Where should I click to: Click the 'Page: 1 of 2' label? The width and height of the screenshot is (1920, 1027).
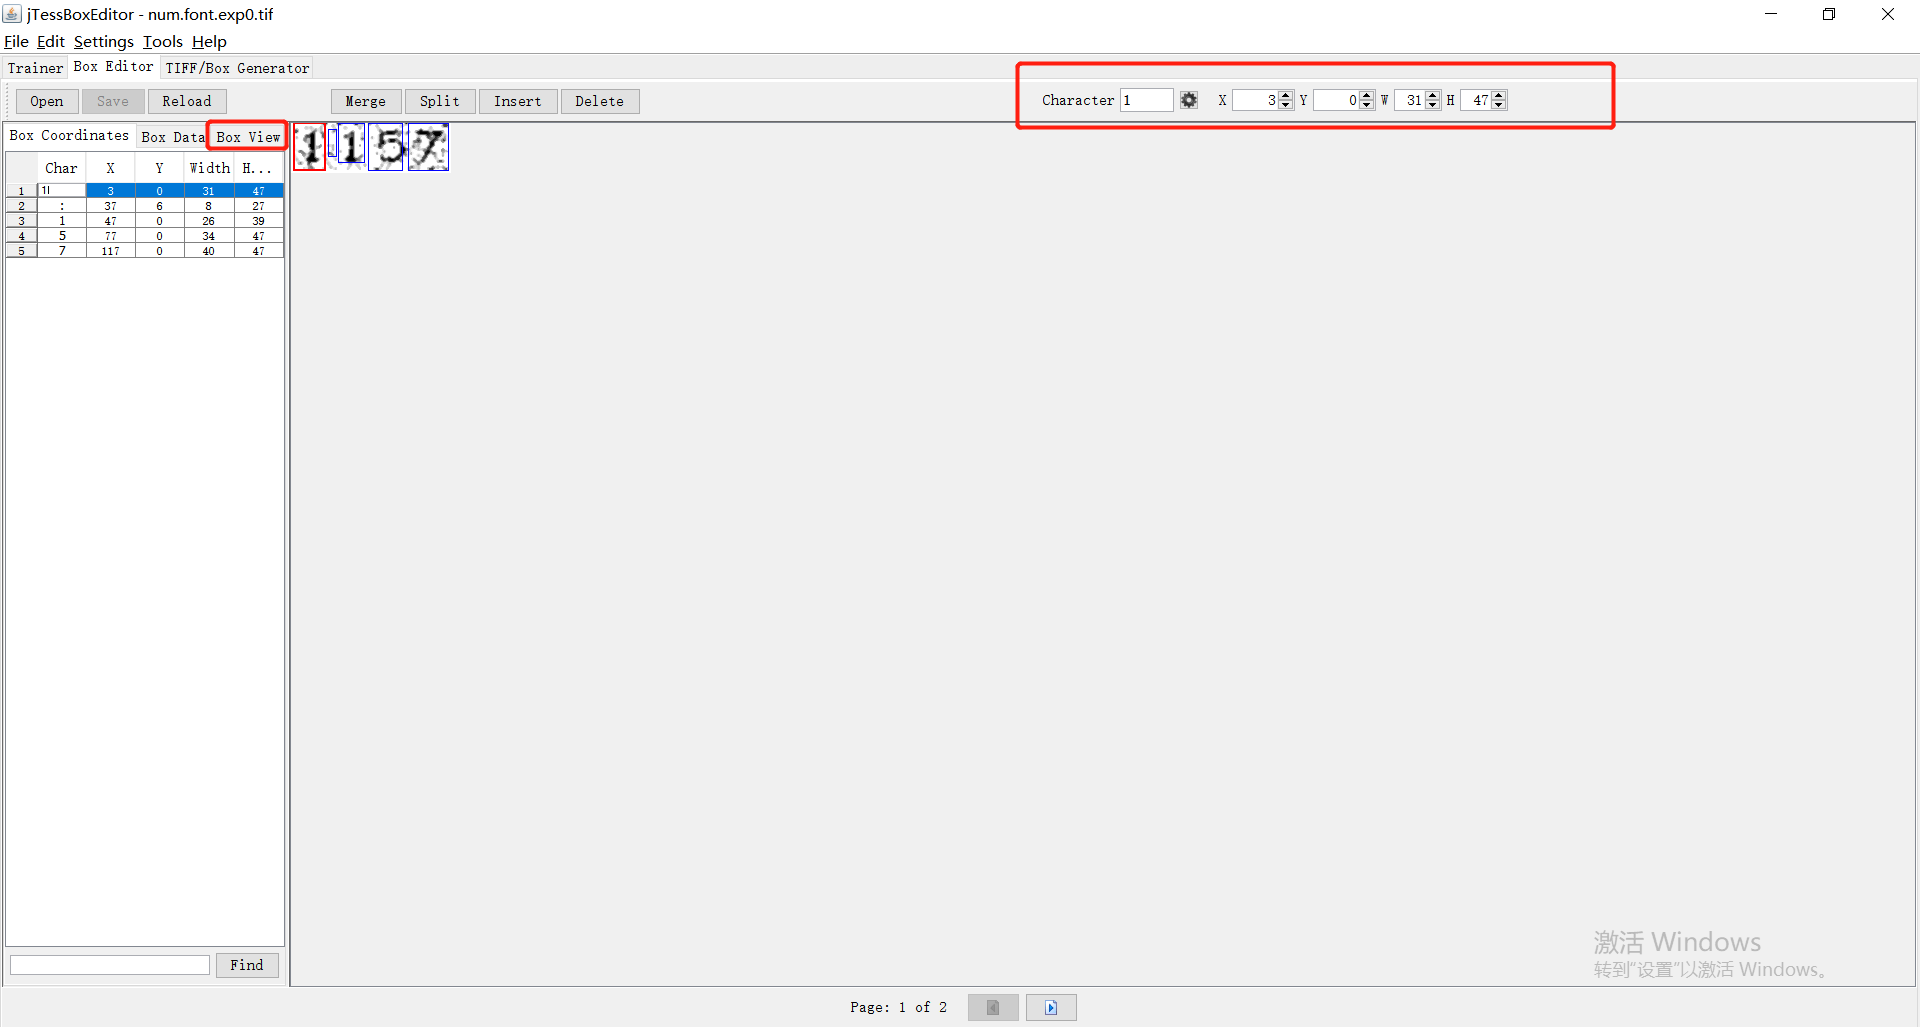pos(898,1007)
